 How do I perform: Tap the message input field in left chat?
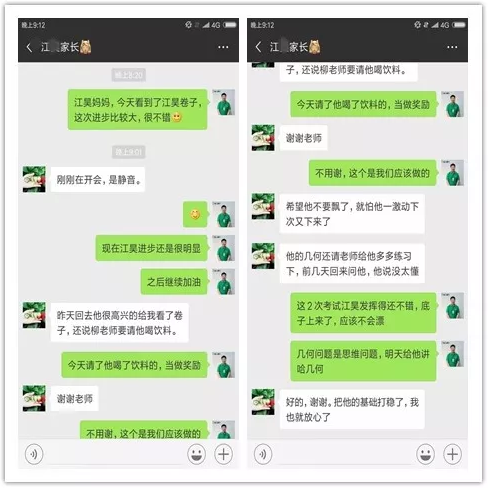[x=115, y=455]
